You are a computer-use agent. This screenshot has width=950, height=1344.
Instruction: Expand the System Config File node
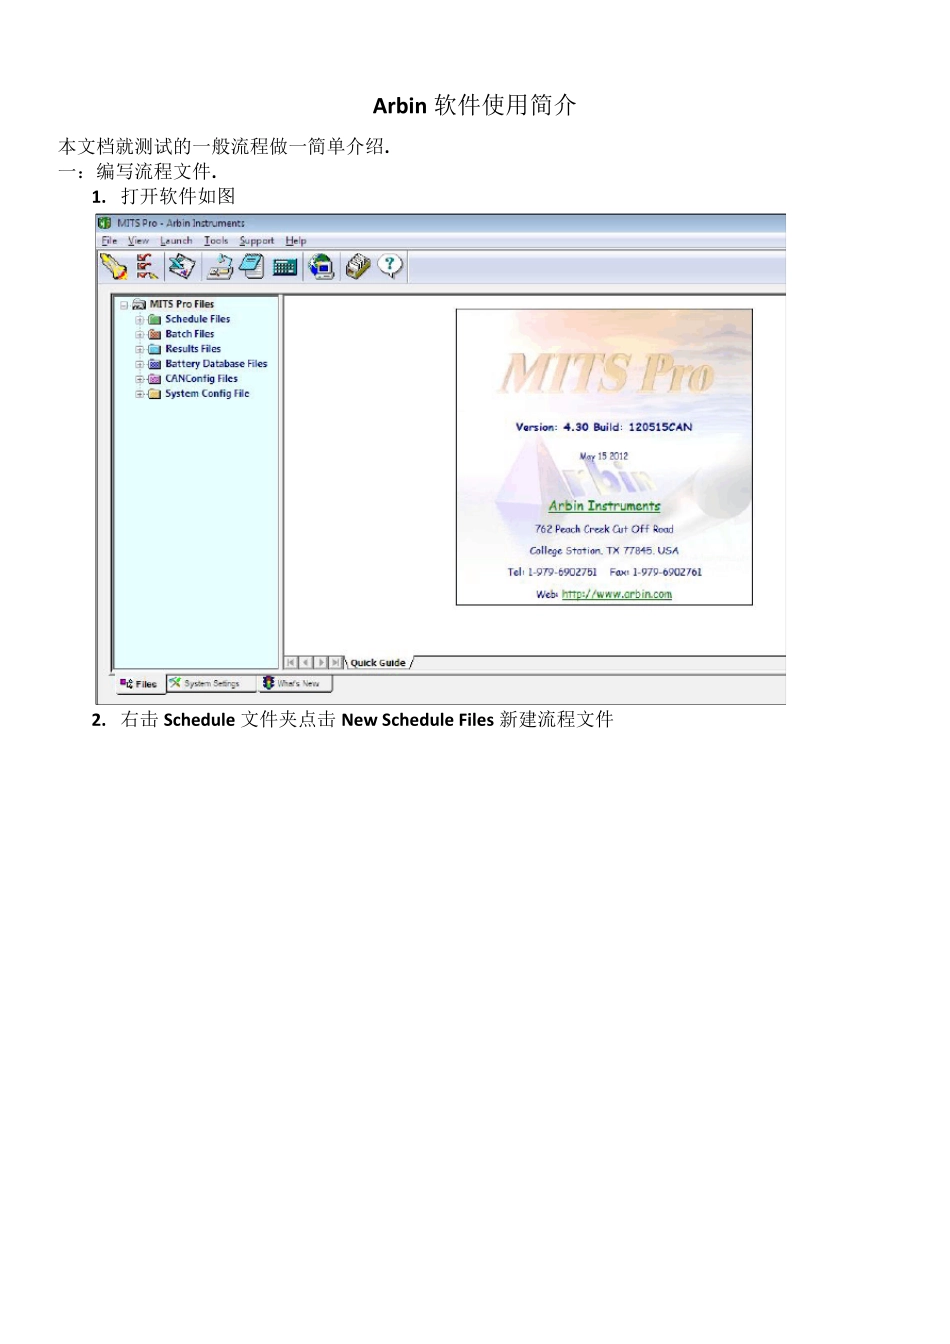pyautogui.click(x=139, y=395)
